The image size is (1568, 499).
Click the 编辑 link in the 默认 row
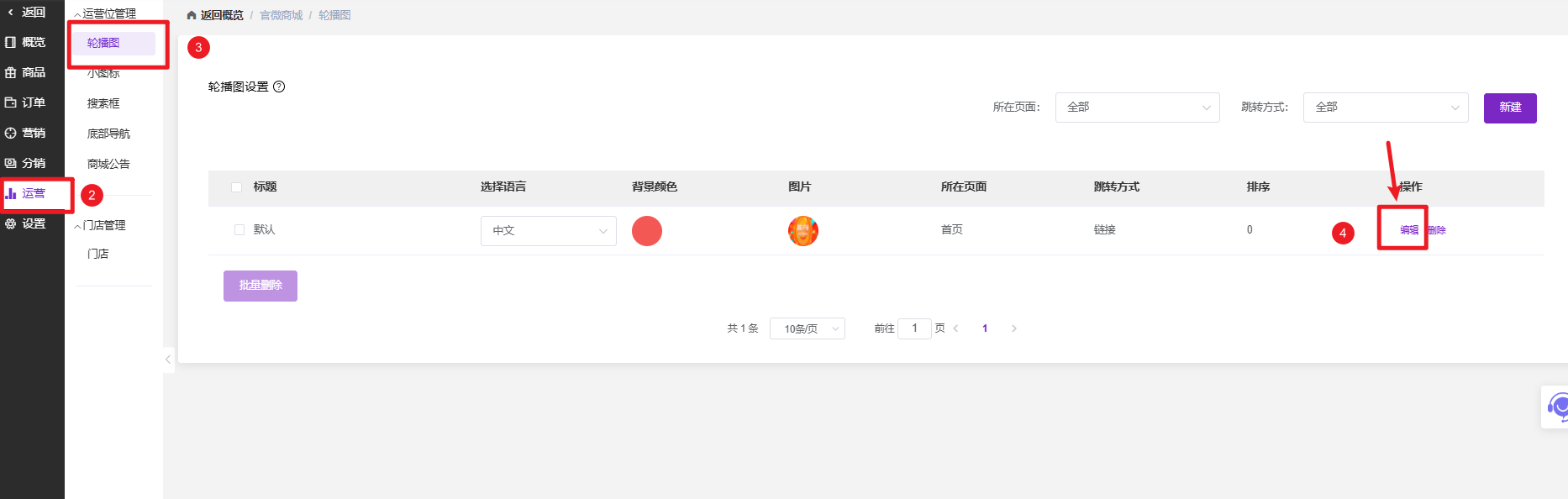(1408, 230)
